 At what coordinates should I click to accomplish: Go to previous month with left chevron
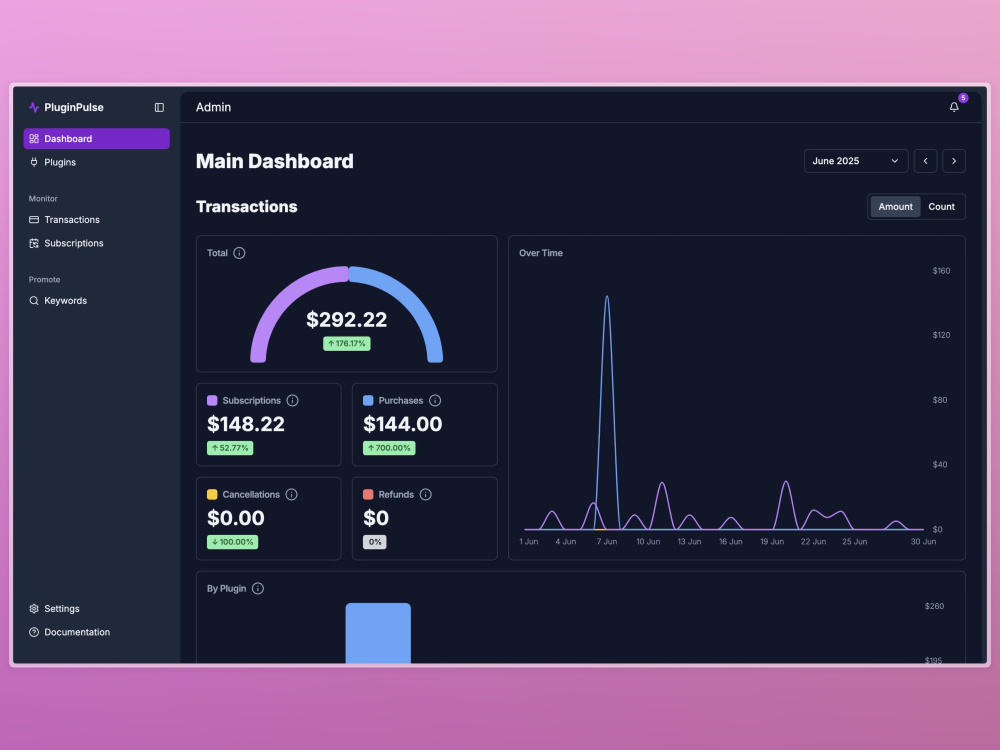pyautogui.click(x=925, y=161)
